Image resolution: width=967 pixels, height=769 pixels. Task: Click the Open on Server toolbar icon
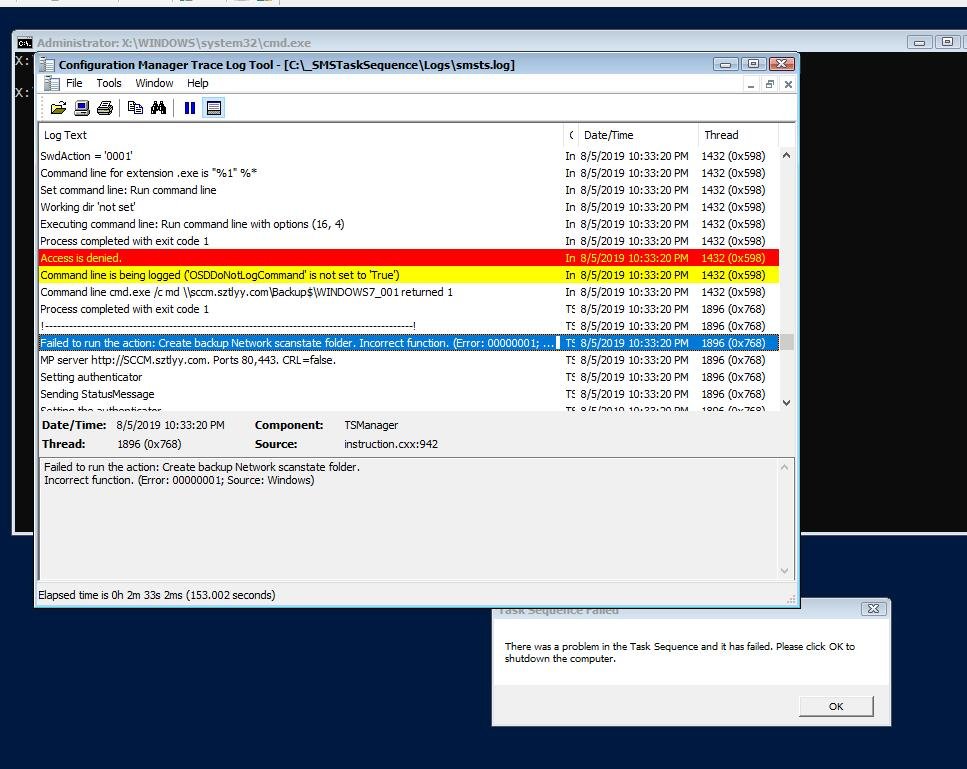[x=81, y=108]
